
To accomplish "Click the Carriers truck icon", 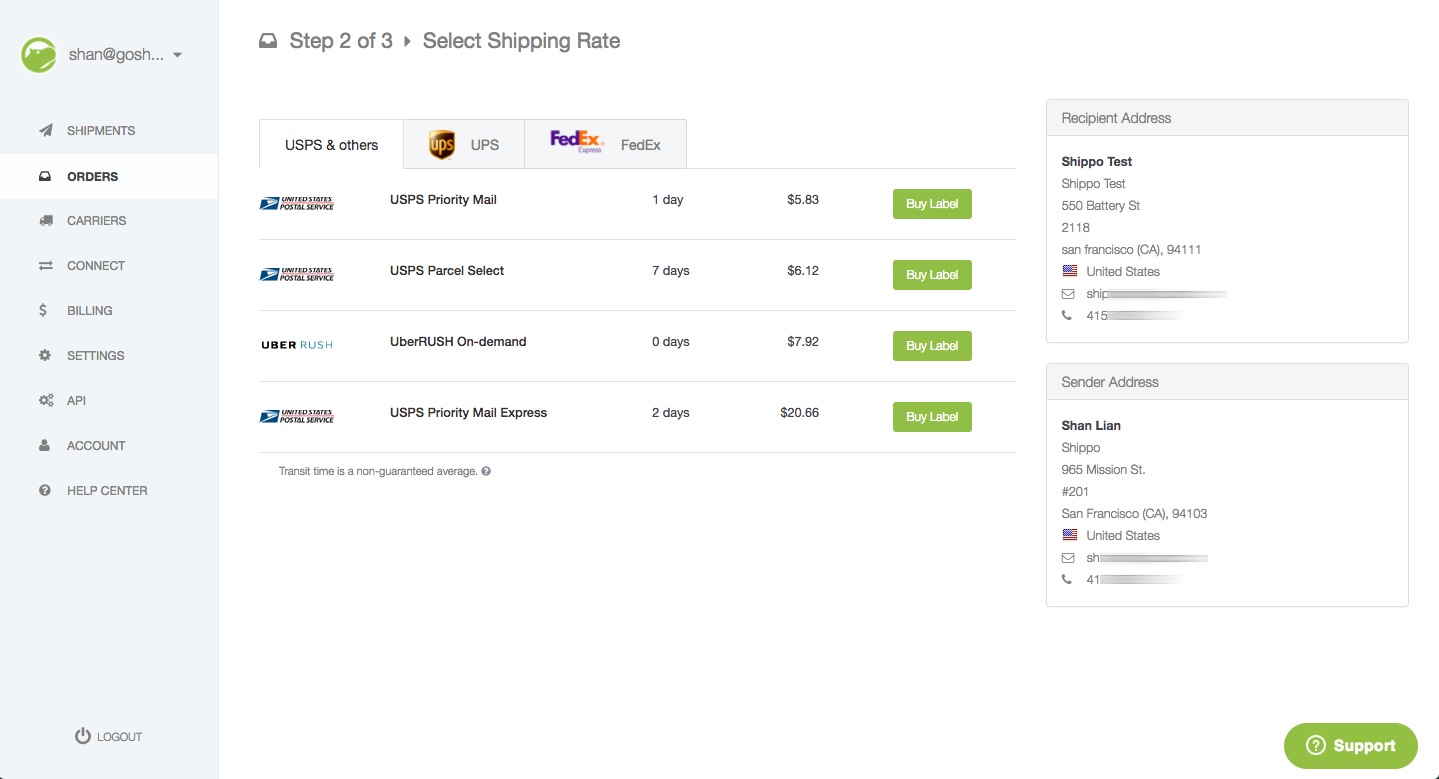I will tap(45, 221).
